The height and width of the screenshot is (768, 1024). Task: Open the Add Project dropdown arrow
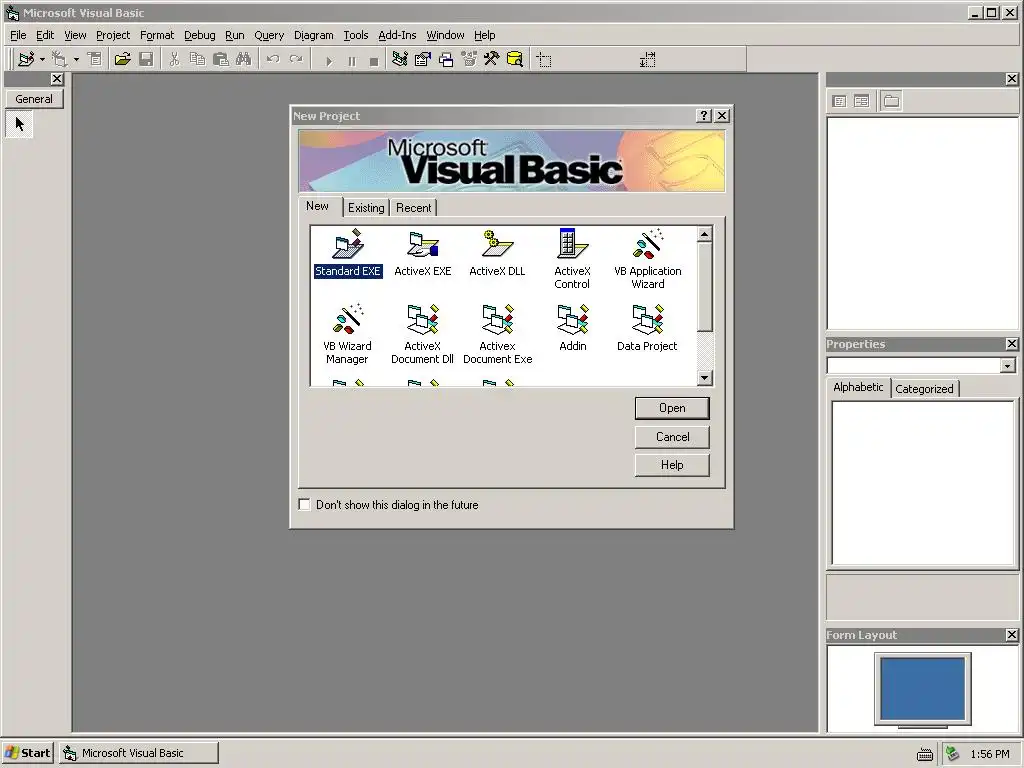click(x=42, y=59)
